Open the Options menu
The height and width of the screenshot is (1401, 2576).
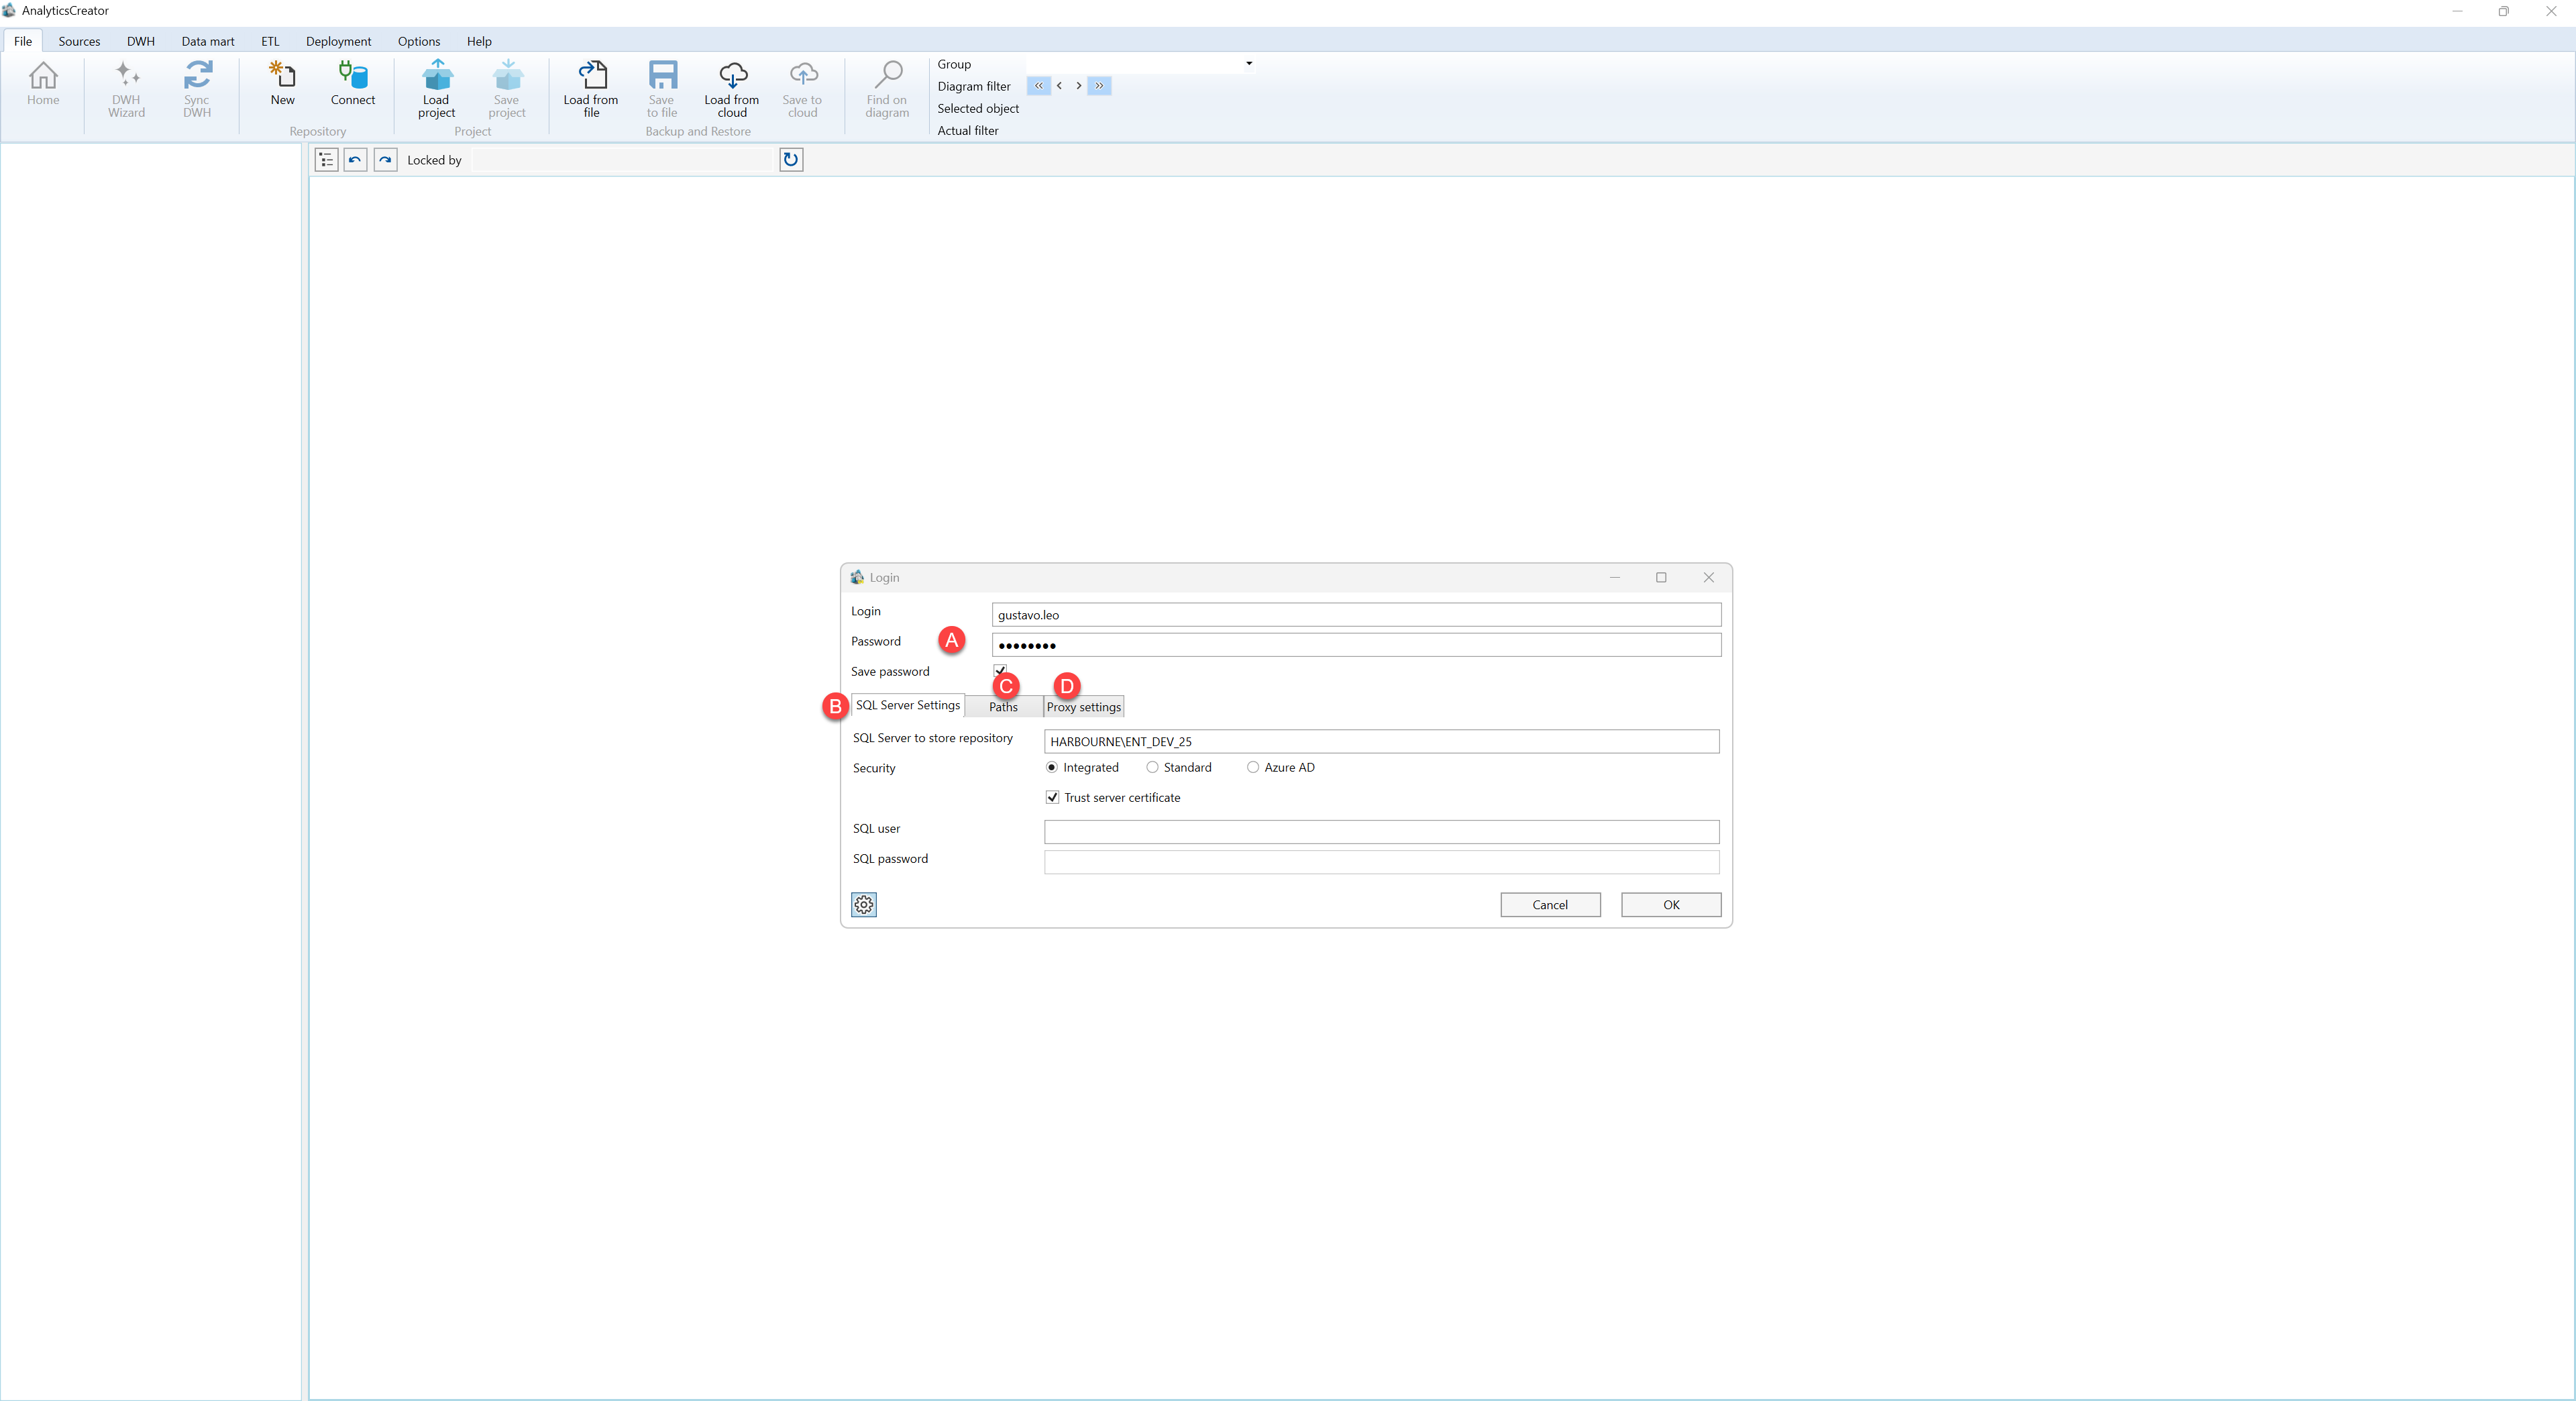[419, 41]
